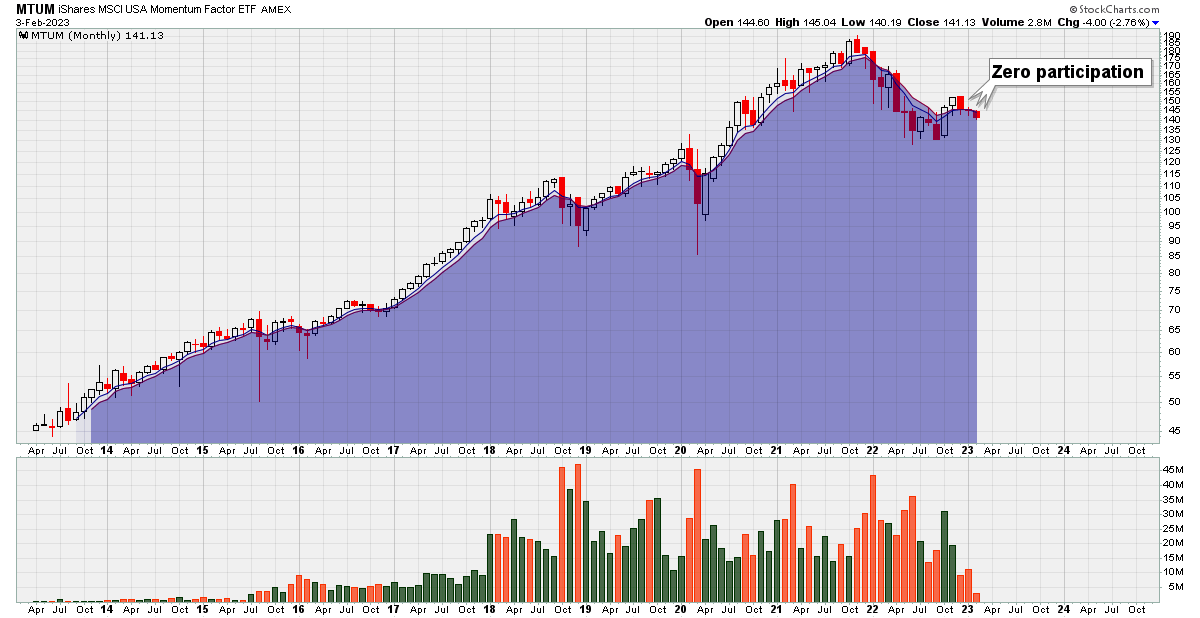The image size is (1200, 618).
Task: Click the 10M label on the volume axis
Action: [1173, 572]
